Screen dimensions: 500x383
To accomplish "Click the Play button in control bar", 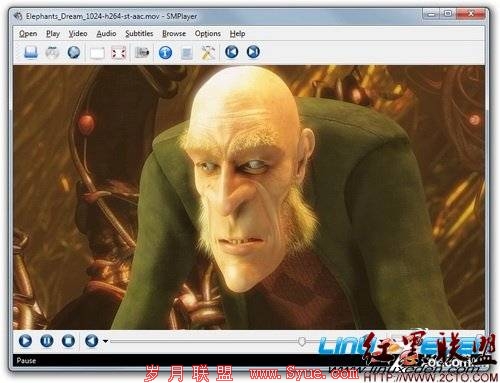I will pyautogui.click(x=25, y=341).
